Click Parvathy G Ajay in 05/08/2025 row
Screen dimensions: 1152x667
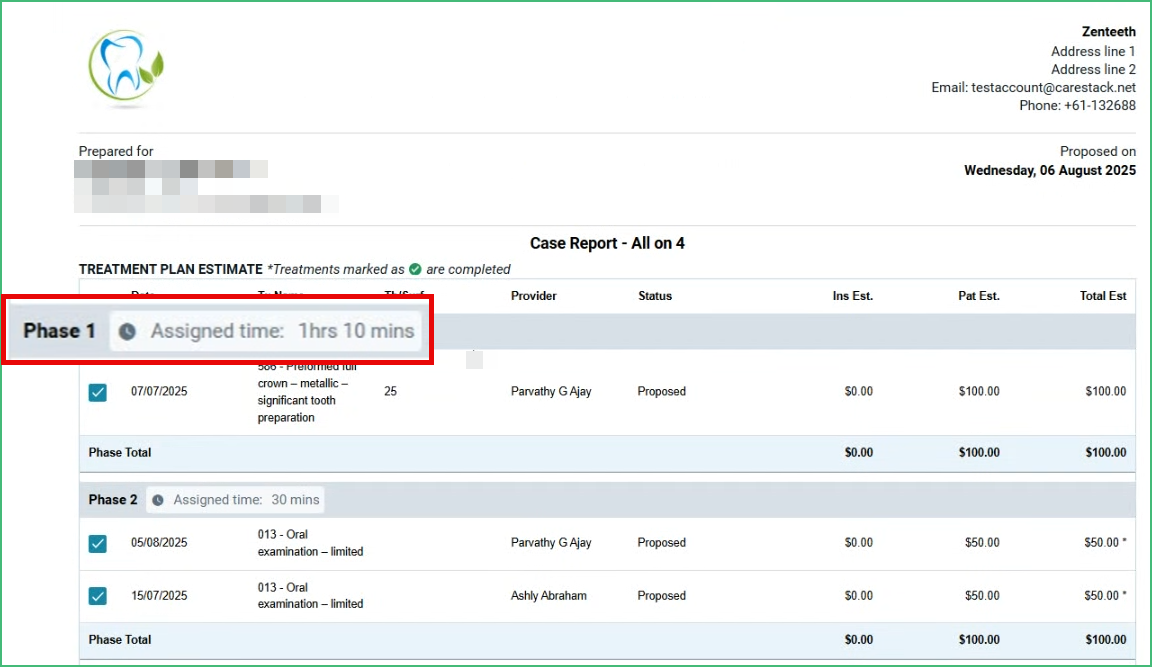coord(551,543)
